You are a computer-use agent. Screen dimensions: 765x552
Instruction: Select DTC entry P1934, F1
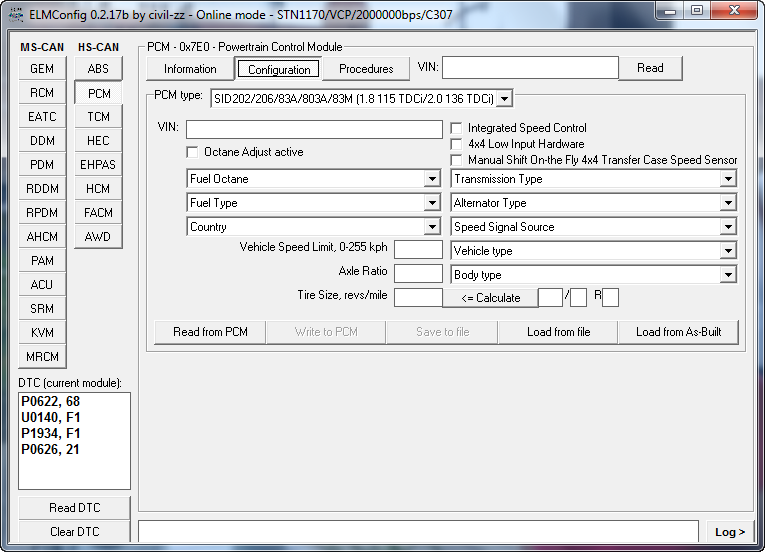(50, 433)
